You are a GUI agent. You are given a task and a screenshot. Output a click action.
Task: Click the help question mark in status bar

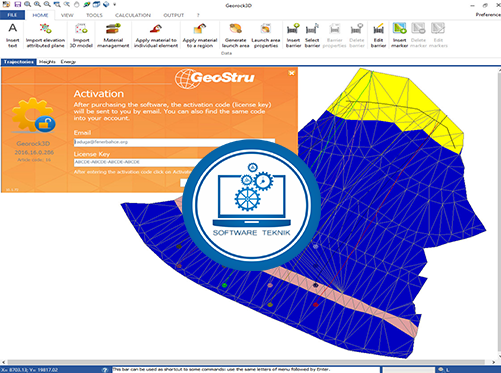tap(105, 370)
